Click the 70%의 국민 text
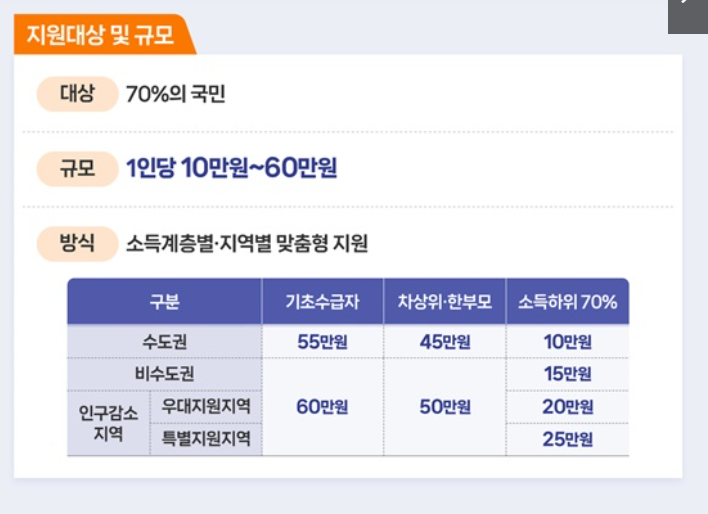This screenshot has height=514, width=708. (x=176, y=94)
